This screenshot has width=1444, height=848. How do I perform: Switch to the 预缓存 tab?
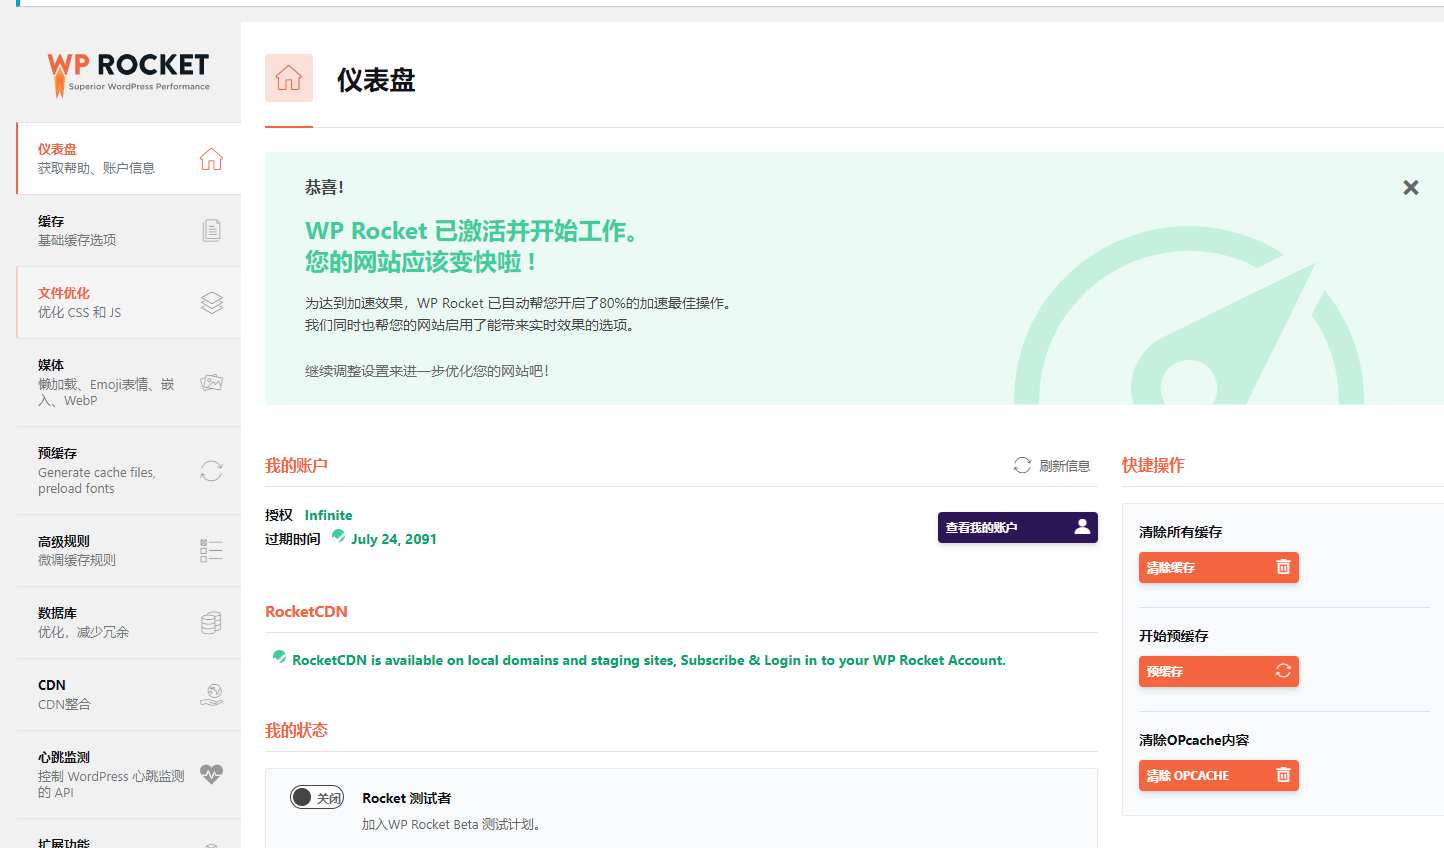coord(128,471)
